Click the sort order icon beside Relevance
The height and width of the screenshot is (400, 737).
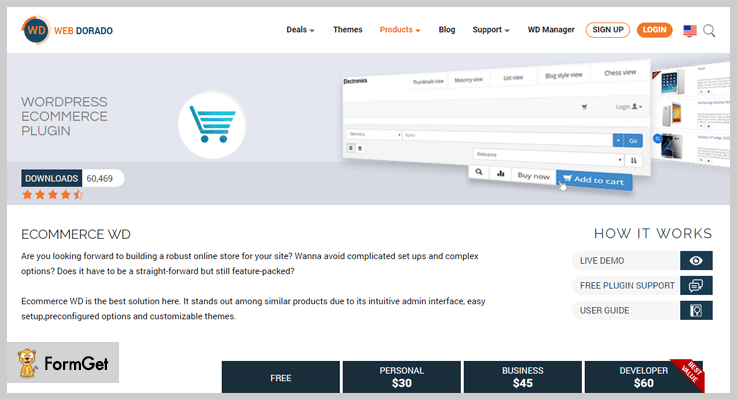[634, 160]
